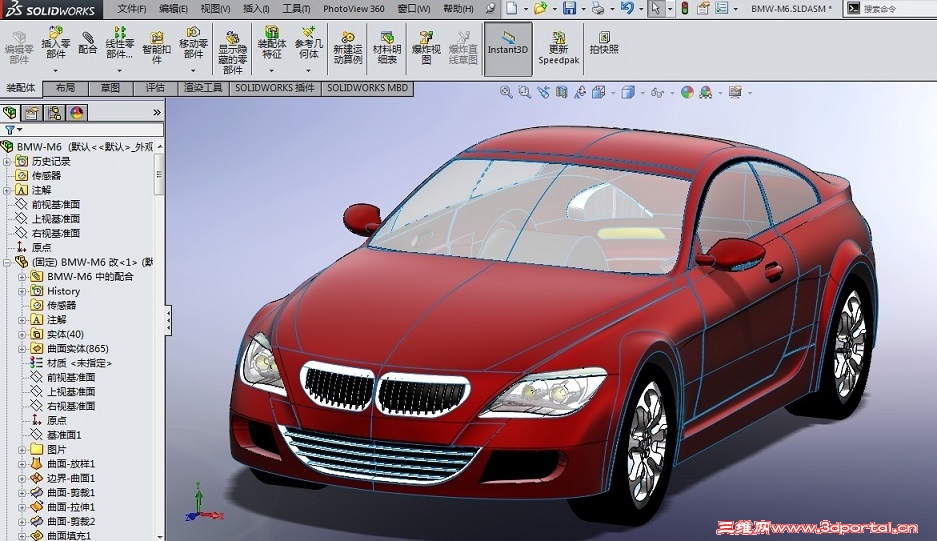Screen dimensions: 937x541
Task: Open the 视图(V) menu
Action: click(x=215, y=8)
